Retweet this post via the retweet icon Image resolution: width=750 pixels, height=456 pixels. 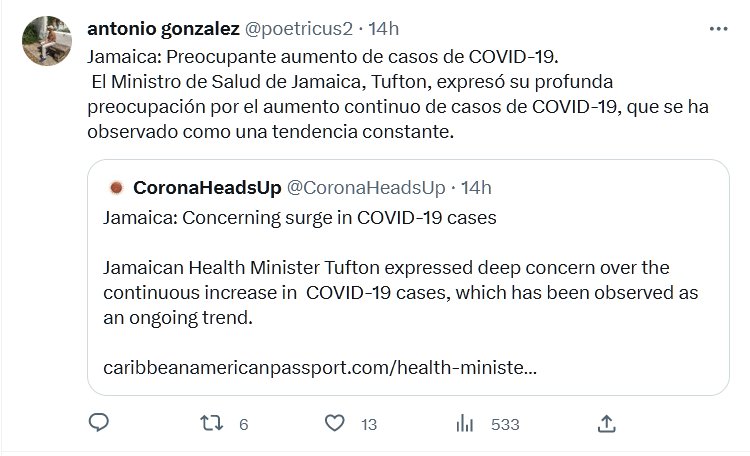[x=211, y=423]
